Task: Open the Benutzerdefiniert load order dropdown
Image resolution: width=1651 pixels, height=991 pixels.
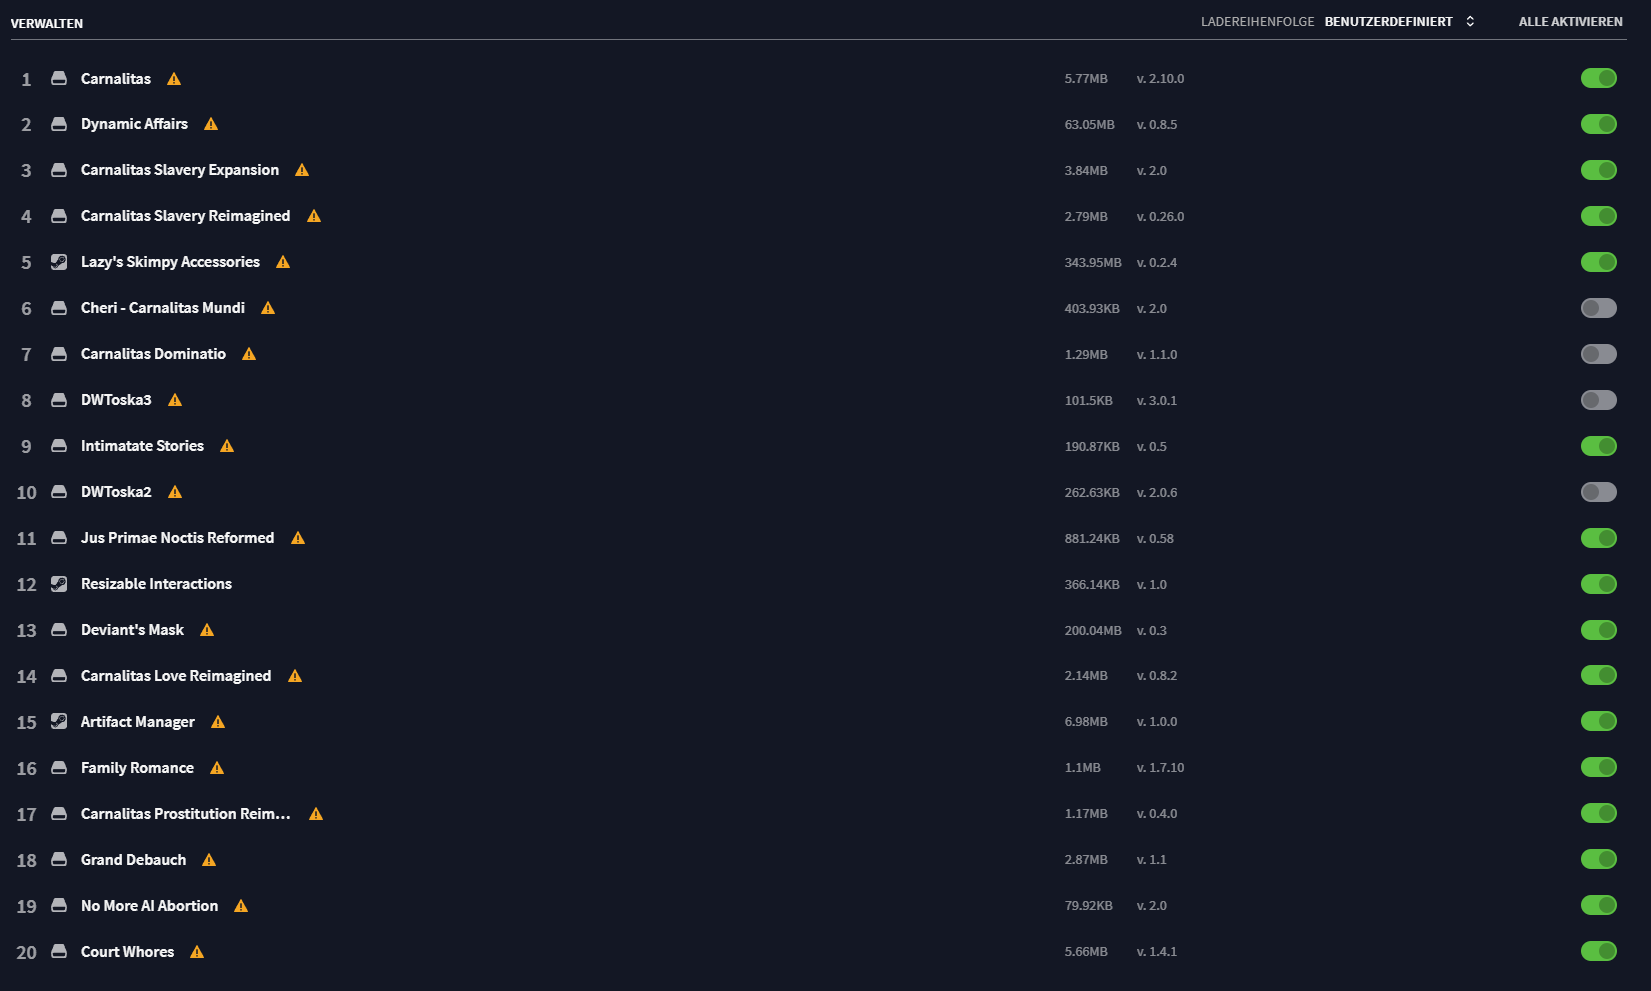Action: click(x=1399, y=22)
